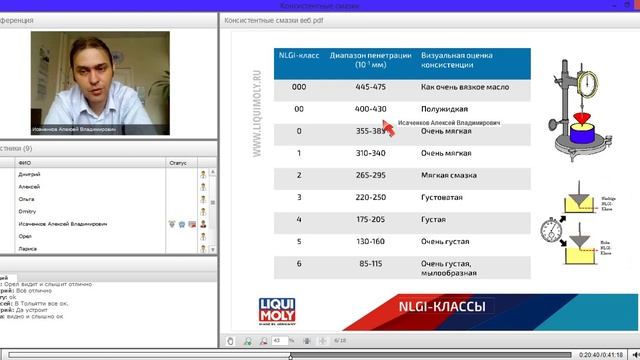This screenshot has width=640, height=360.
Task: Click the Диапазон пенетрации column header
Action: pyautogui.click(x=370, y=60)
